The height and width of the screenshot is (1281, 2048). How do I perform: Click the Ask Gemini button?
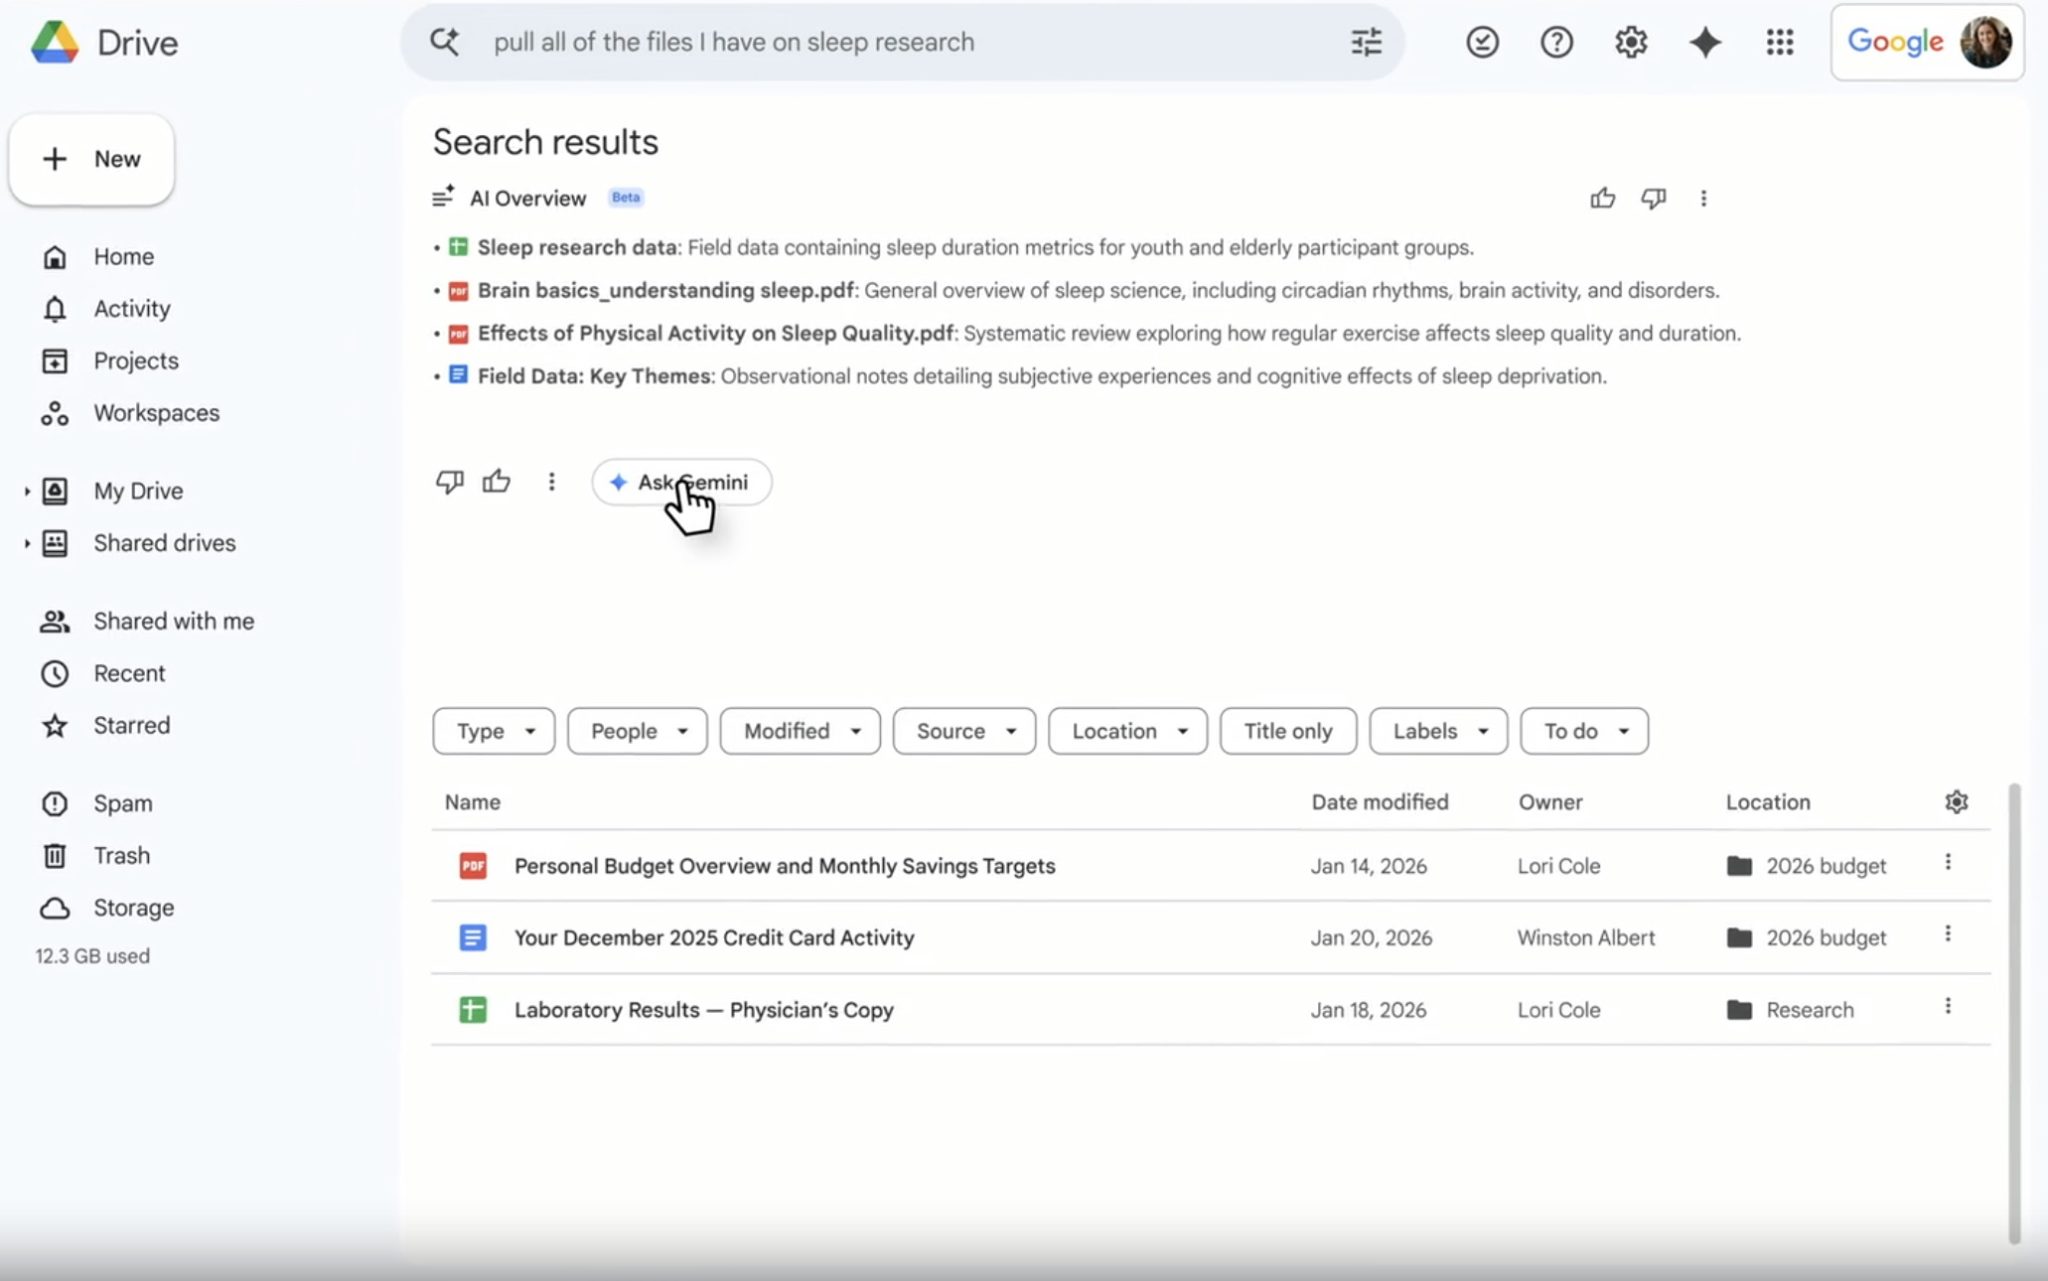pyautogui.click(x=681, y=482)
